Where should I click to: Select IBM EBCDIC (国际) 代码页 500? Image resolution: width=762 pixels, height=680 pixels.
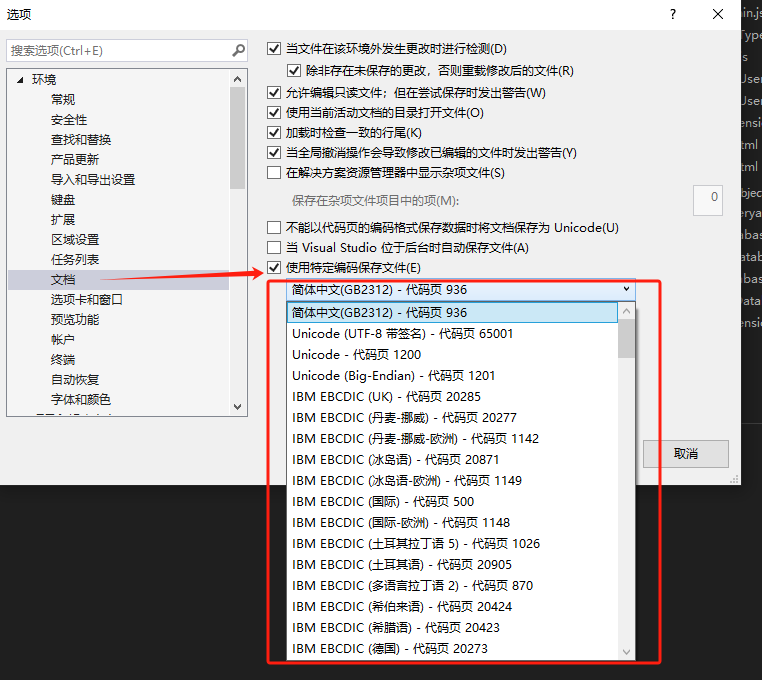point(383,501)
